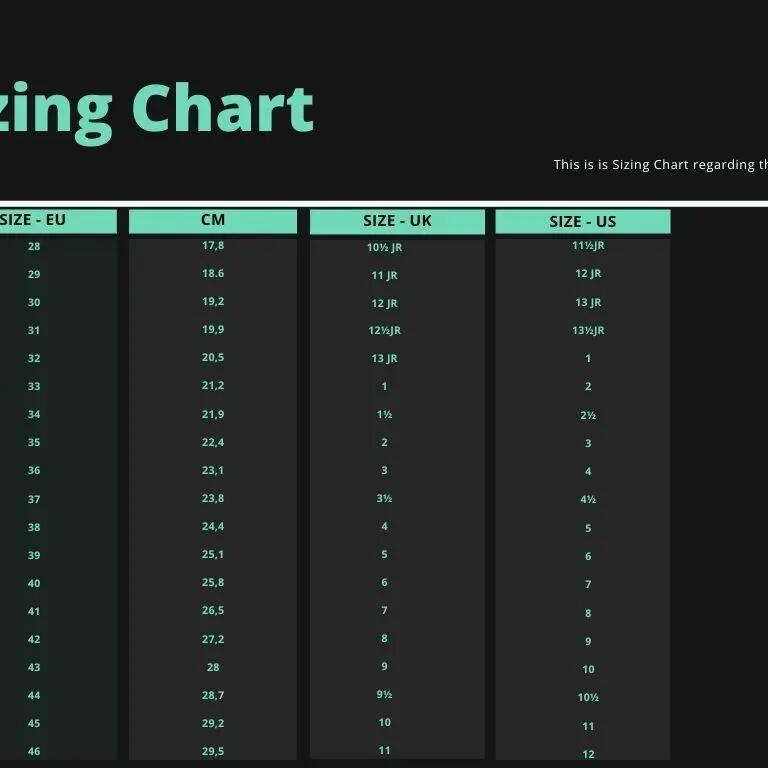768x768 pixels.
Task: Click the 11½JR US size cell
Action: pyautogui.click(x=588, y=246)
